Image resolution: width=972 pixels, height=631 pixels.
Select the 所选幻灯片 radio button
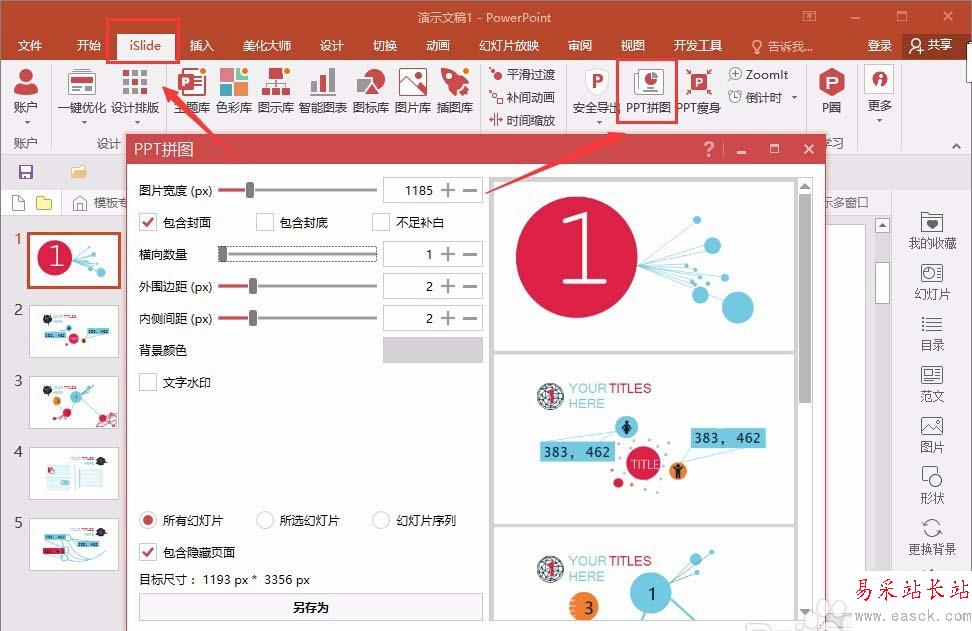(x=265, y=519)
